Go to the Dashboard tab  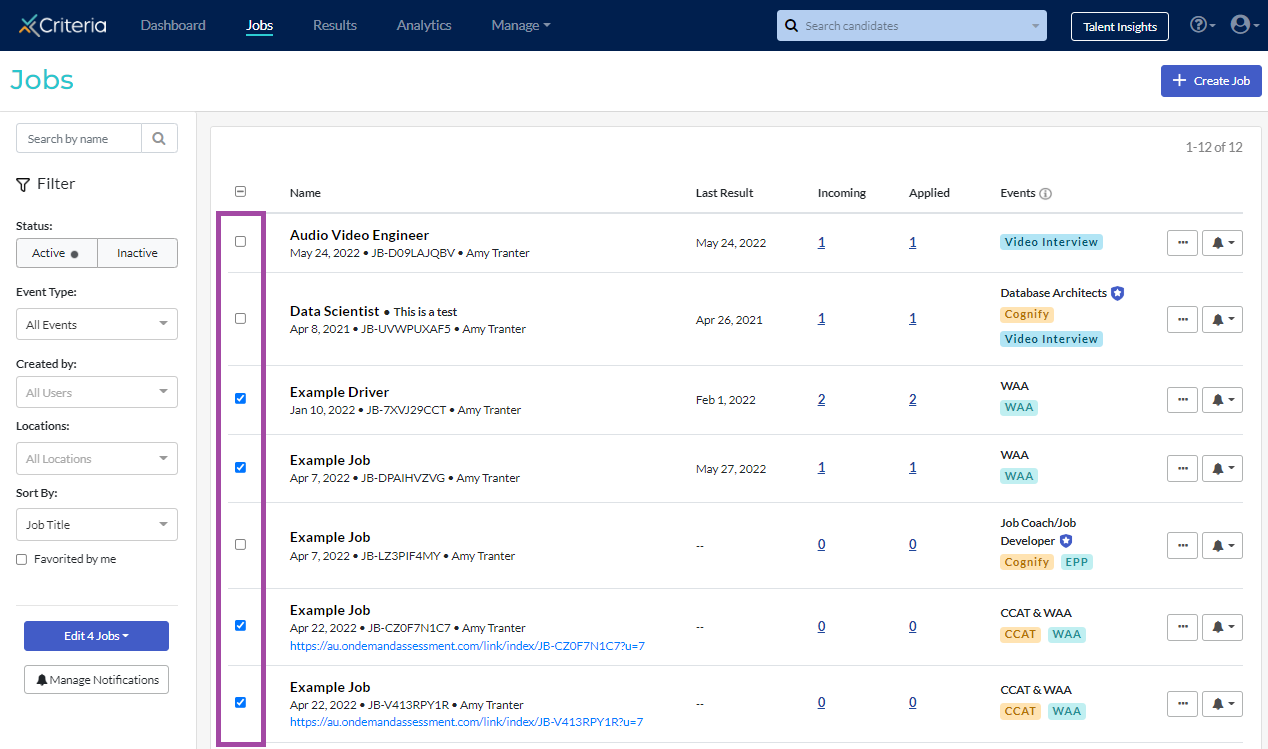173,25
